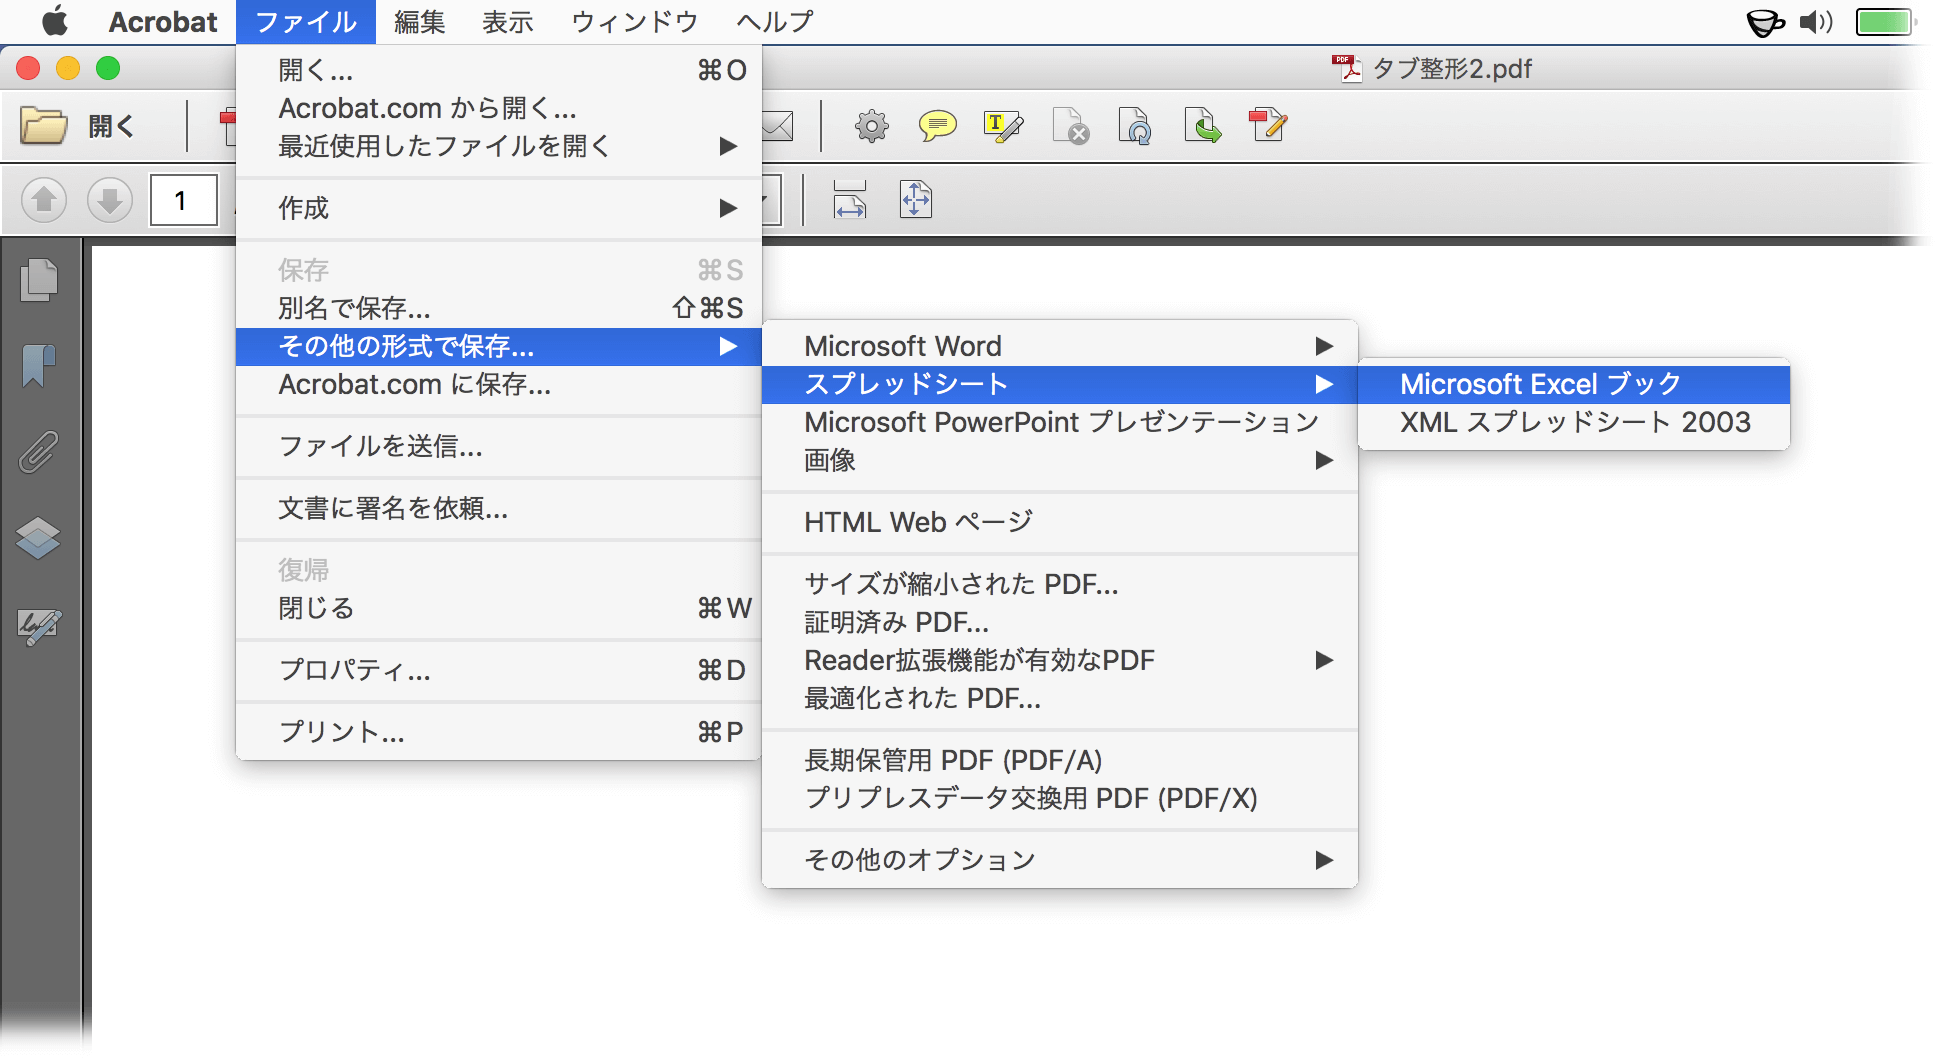Open signatures side panel
This screenshot has height=1058, width=1938.
[39, 626]
